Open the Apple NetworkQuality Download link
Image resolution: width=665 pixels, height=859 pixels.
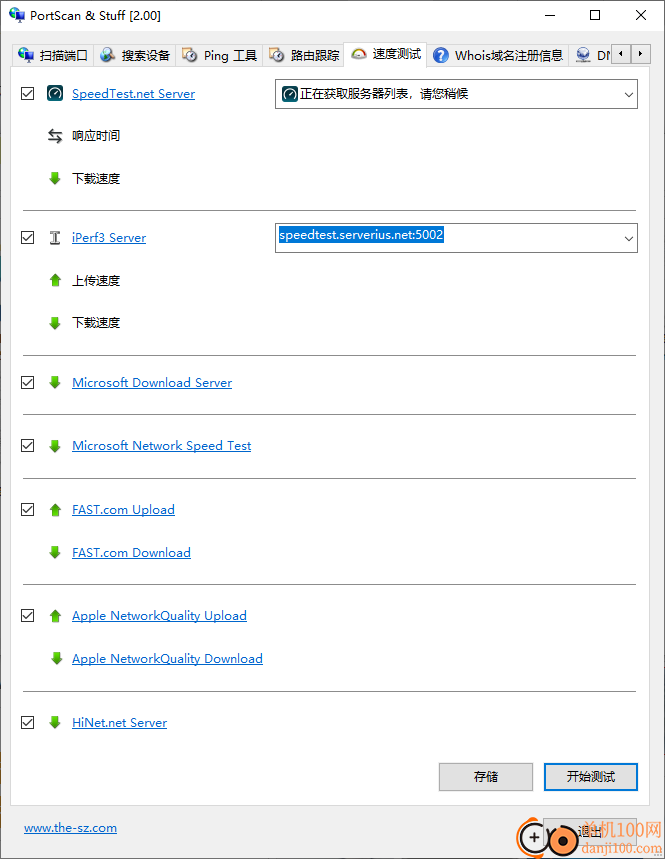pos(168,658)
